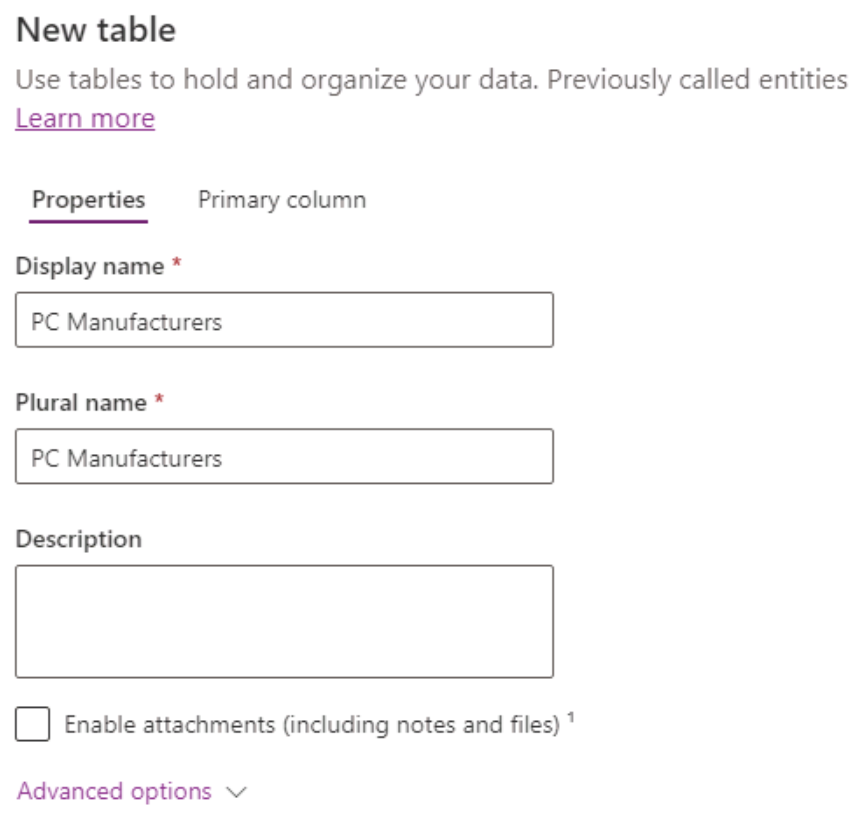
Task: Click the Previously called entities subtitle text
Action: (x=697, y=80)
